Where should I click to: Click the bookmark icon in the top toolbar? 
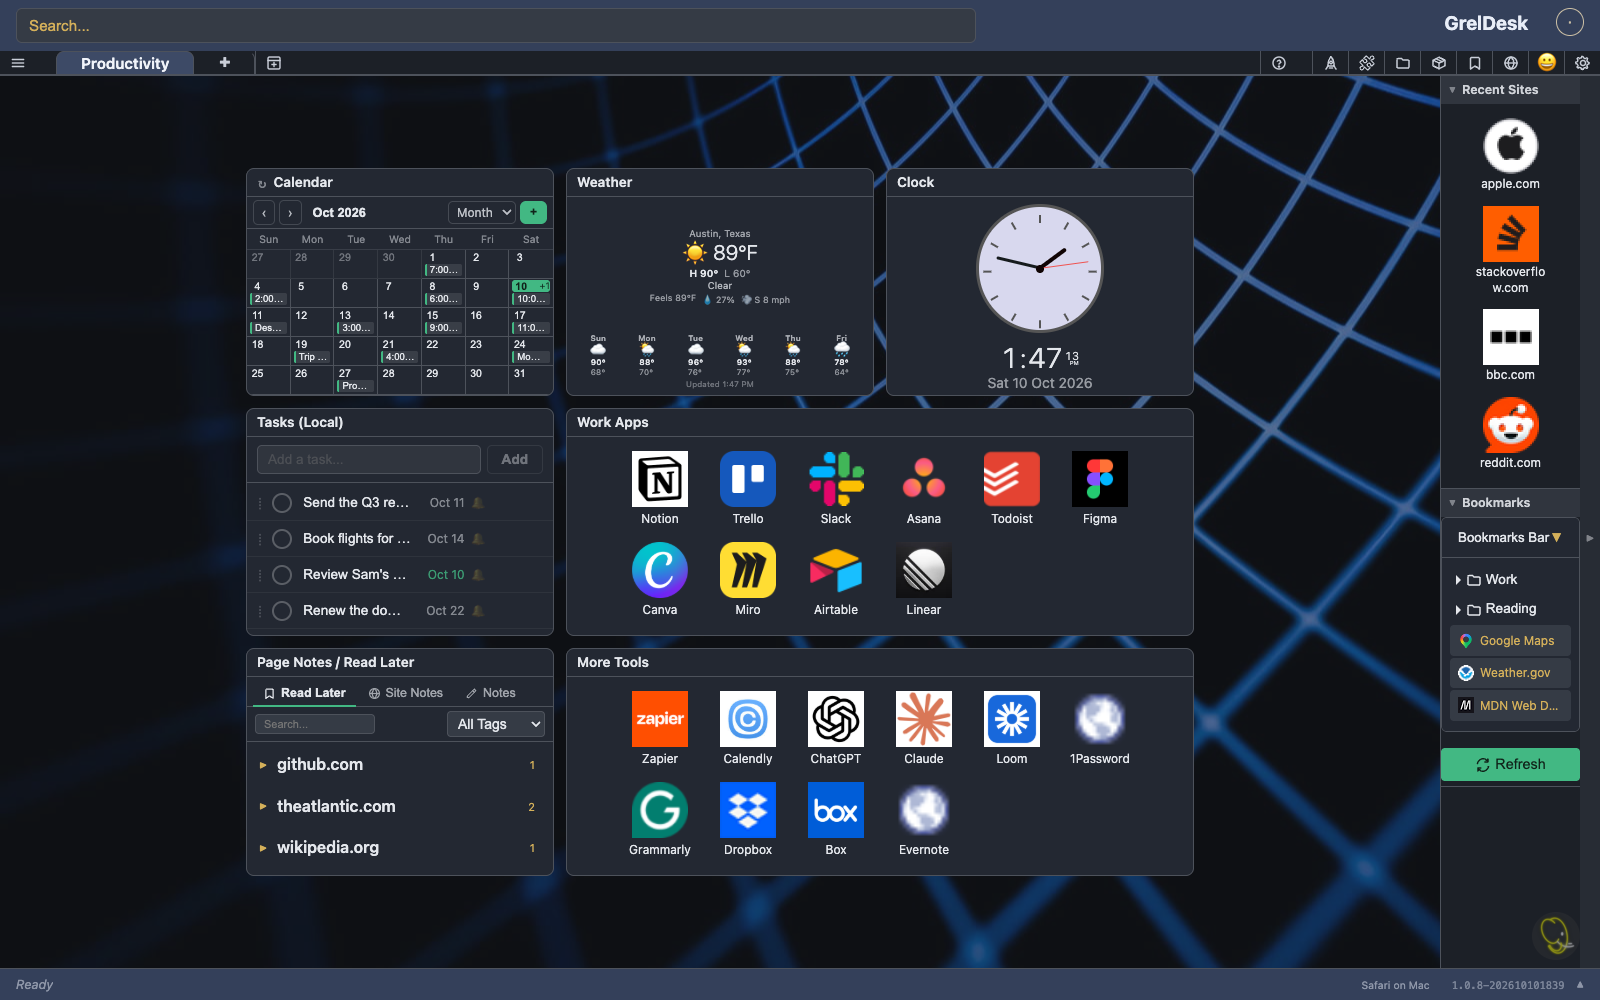pyautogui.click(x=1475, y=63)
